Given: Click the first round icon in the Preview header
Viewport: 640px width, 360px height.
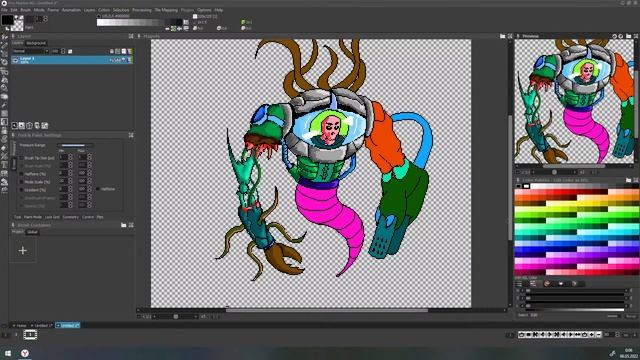Looking at the screenshot, I should [x=614, y=36].
